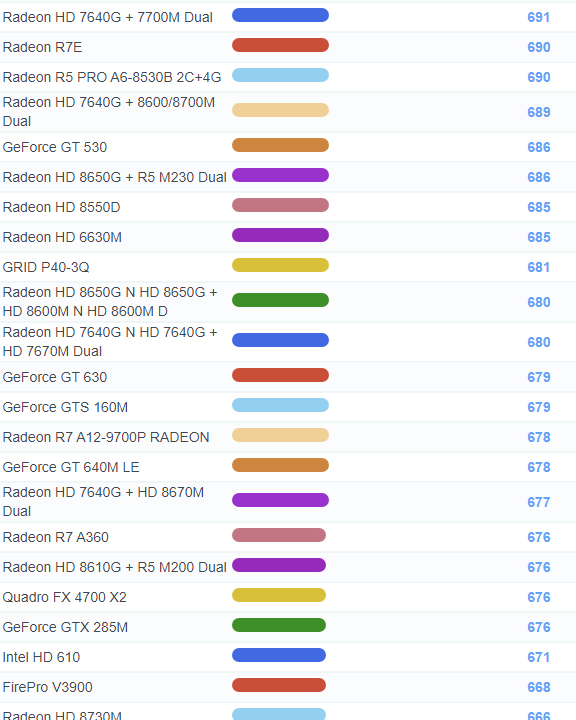576x720 pixels.
Task: Open Radeon HD 8650G N HD 8650G + HD 8600M name
Action: (x=110, y=302)
